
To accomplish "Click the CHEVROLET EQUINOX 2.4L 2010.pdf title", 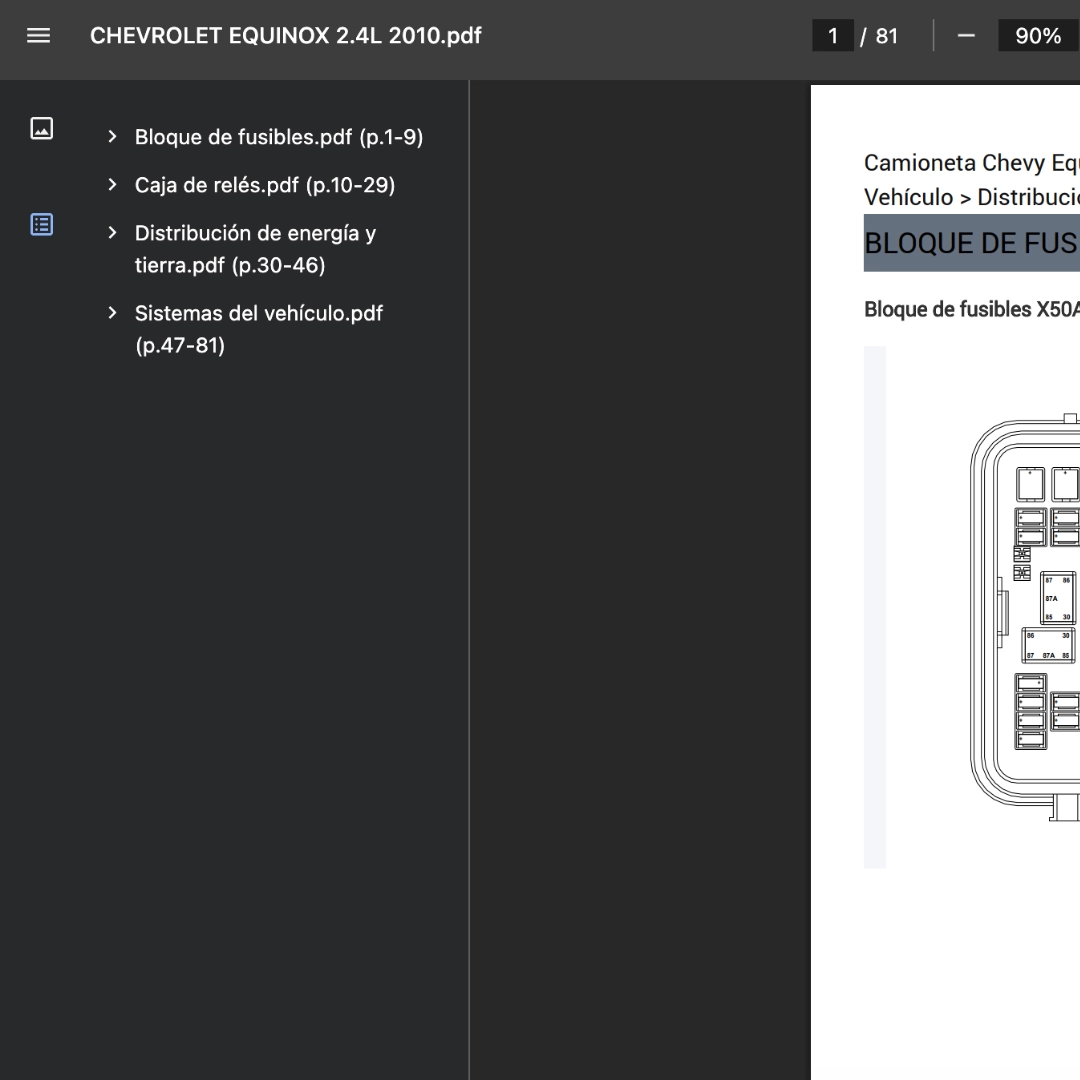I will [x=285, y=36].
